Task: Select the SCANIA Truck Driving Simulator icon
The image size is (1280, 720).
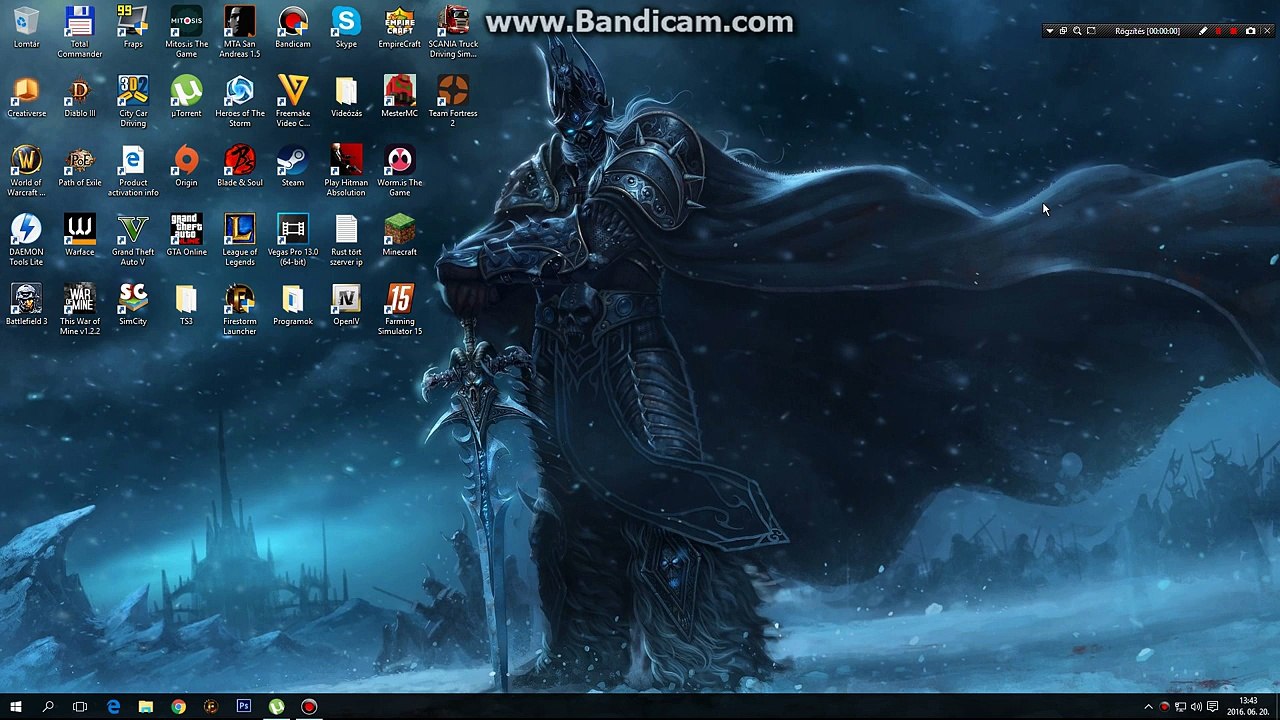Action: pyautogui.click(x=453, y=32)
